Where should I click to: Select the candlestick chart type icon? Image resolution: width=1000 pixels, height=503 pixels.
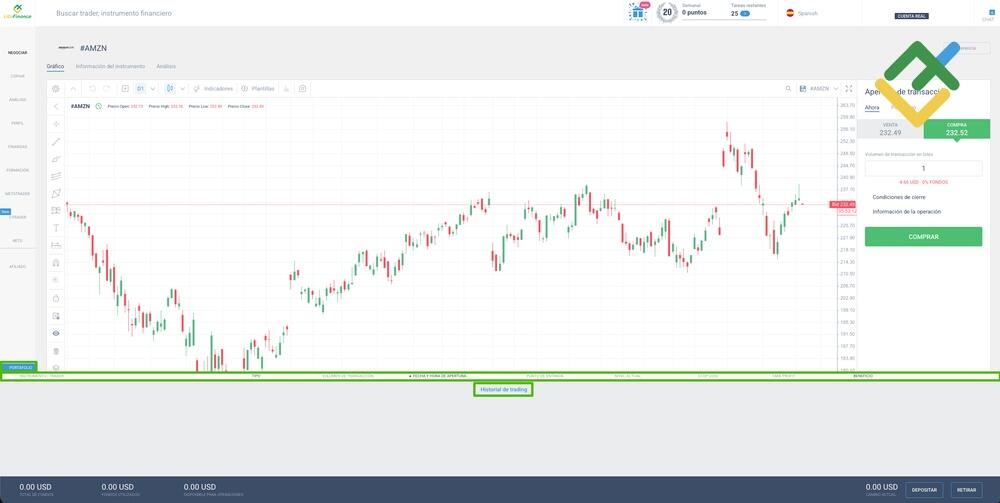point(170,89)
